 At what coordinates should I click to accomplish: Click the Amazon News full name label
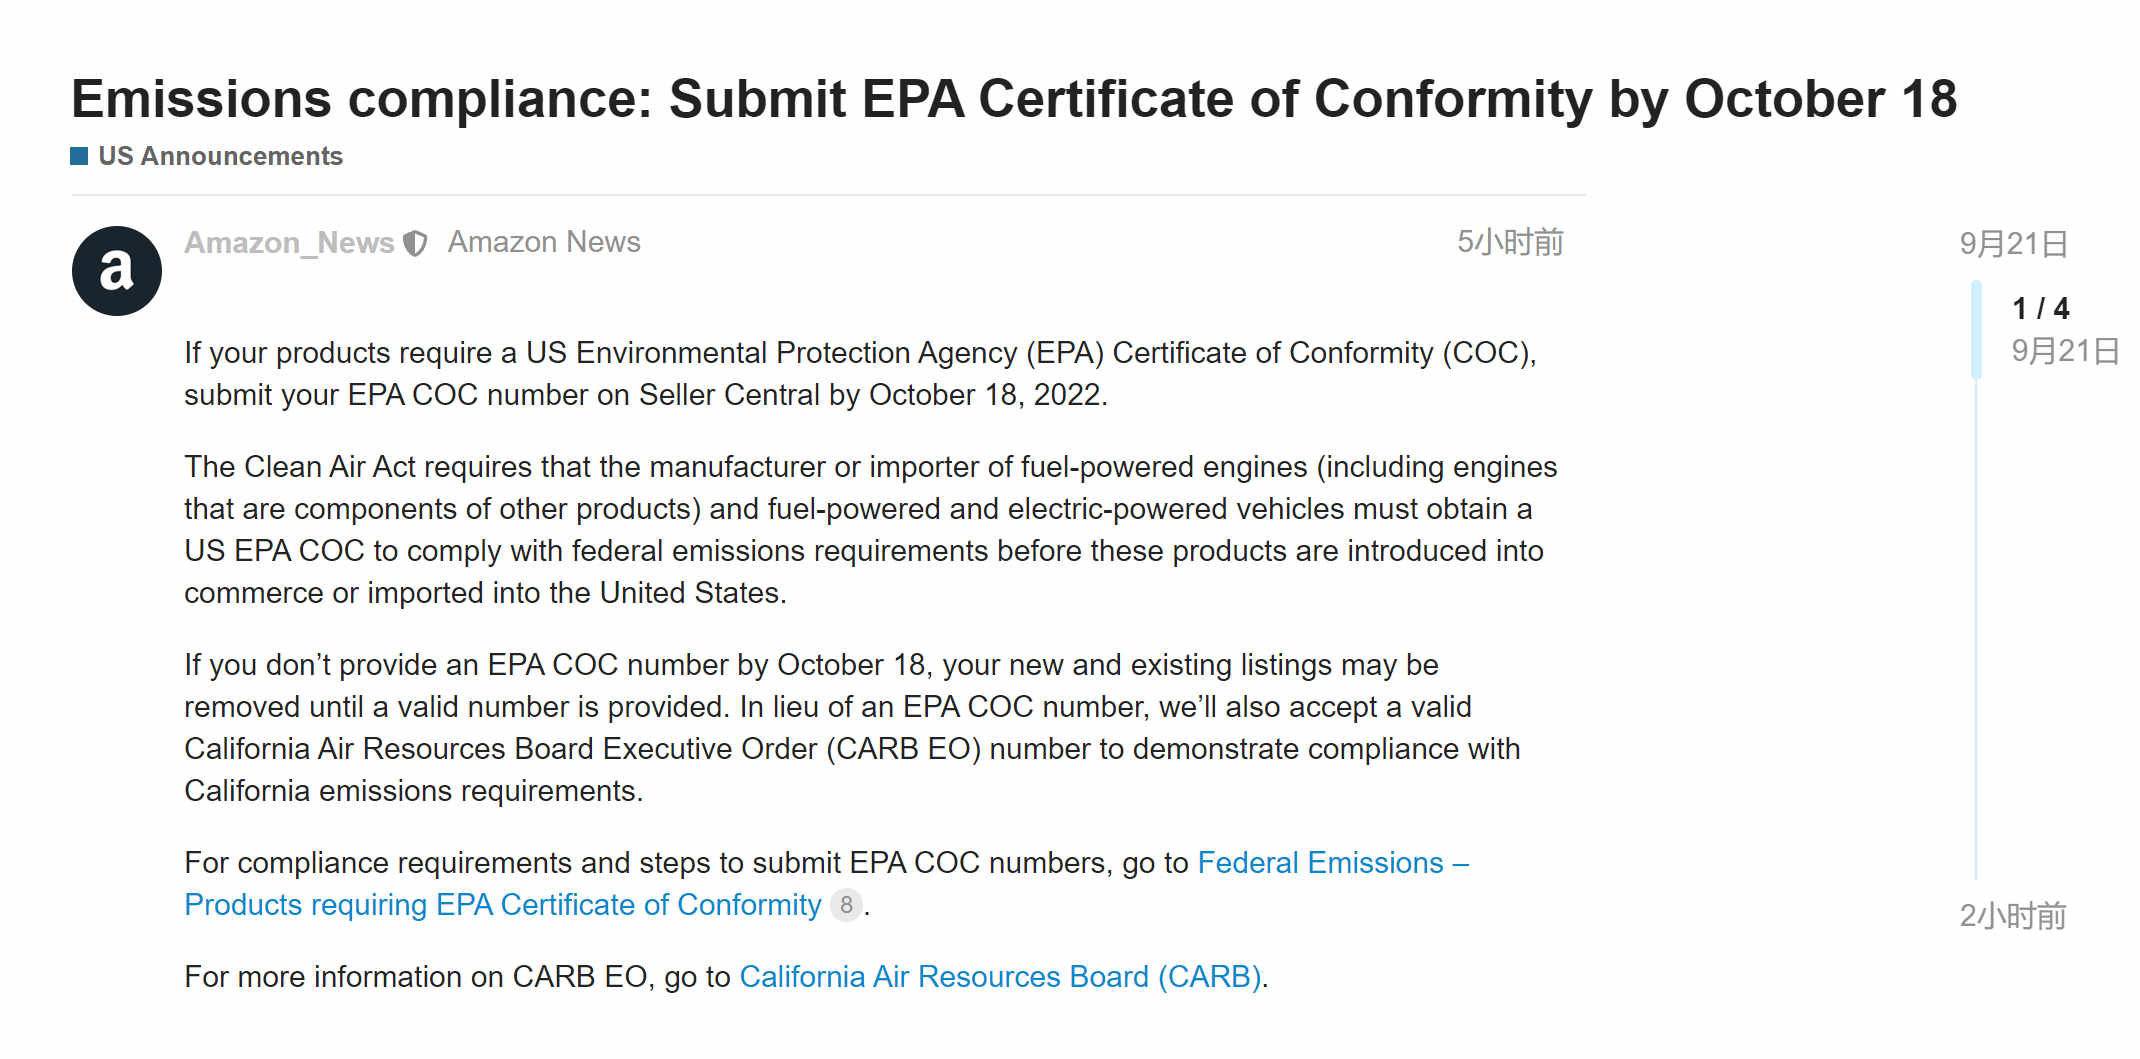tap(544, 242)
